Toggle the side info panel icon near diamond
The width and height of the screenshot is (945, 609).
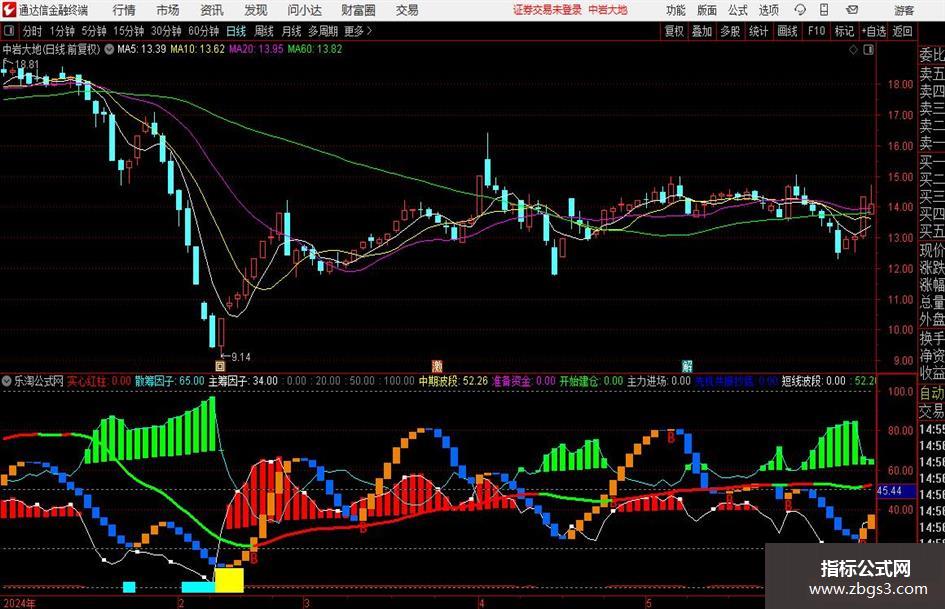[868, 50]
